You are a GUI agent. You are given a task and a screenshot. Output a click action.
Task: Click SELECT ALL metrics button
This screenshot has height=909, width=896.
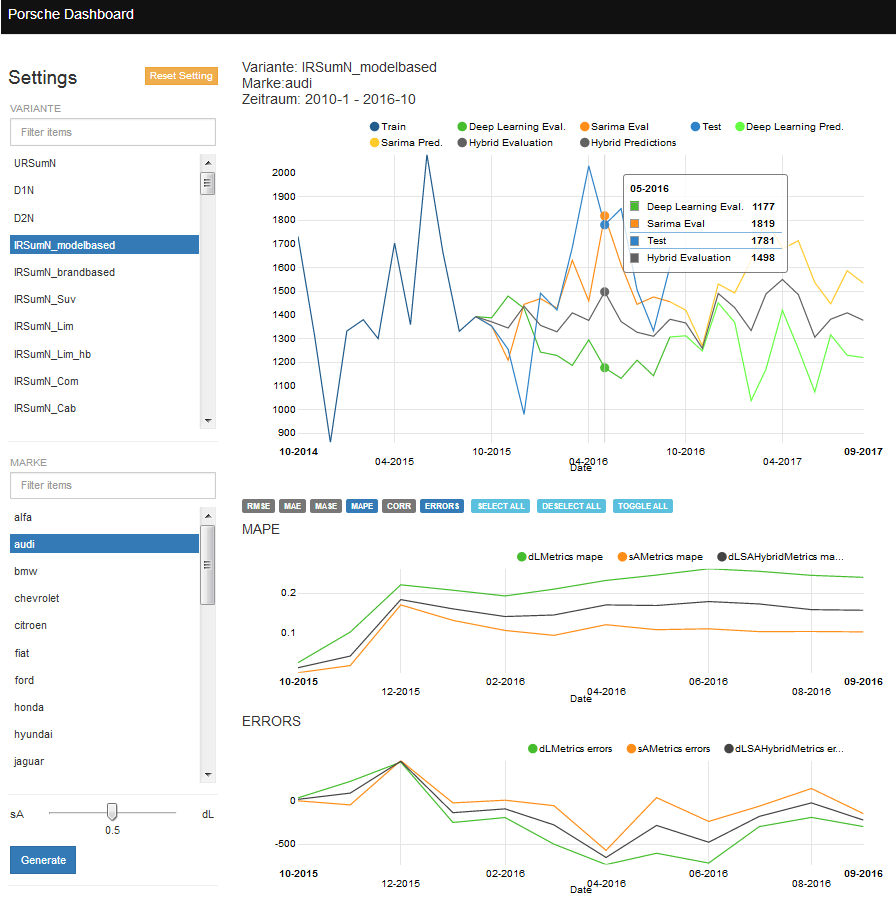point(500,506)
